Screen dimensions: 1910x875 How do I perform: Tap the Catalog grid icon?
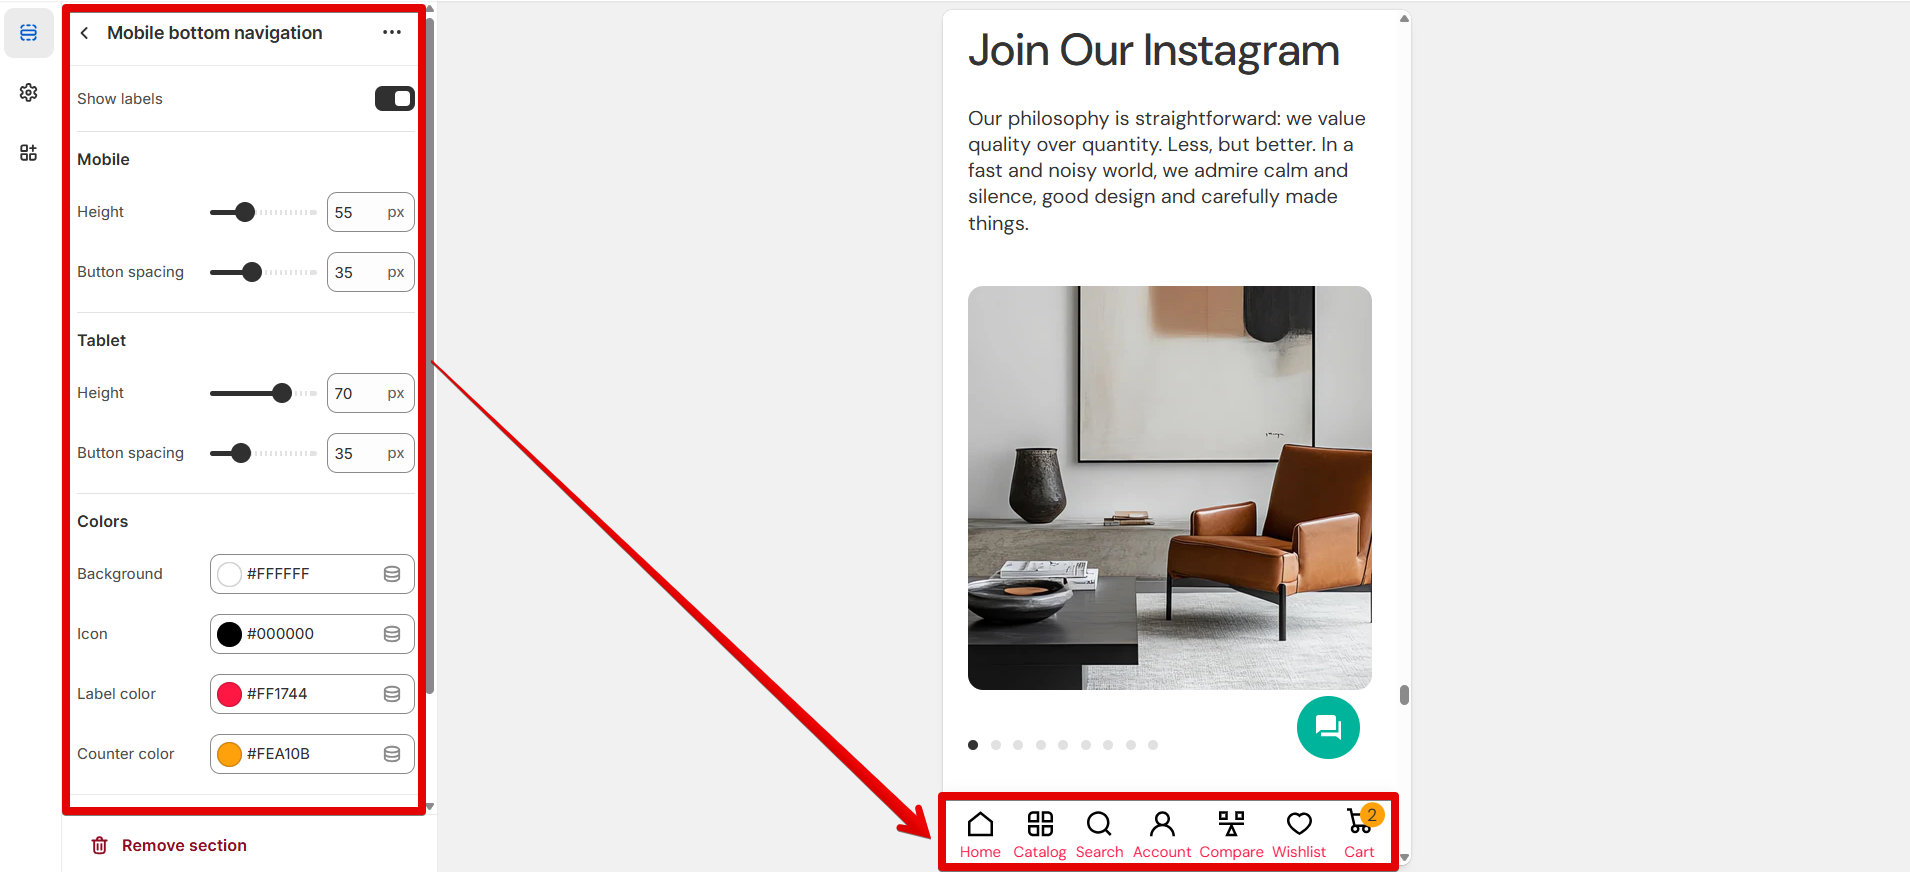1040,824
